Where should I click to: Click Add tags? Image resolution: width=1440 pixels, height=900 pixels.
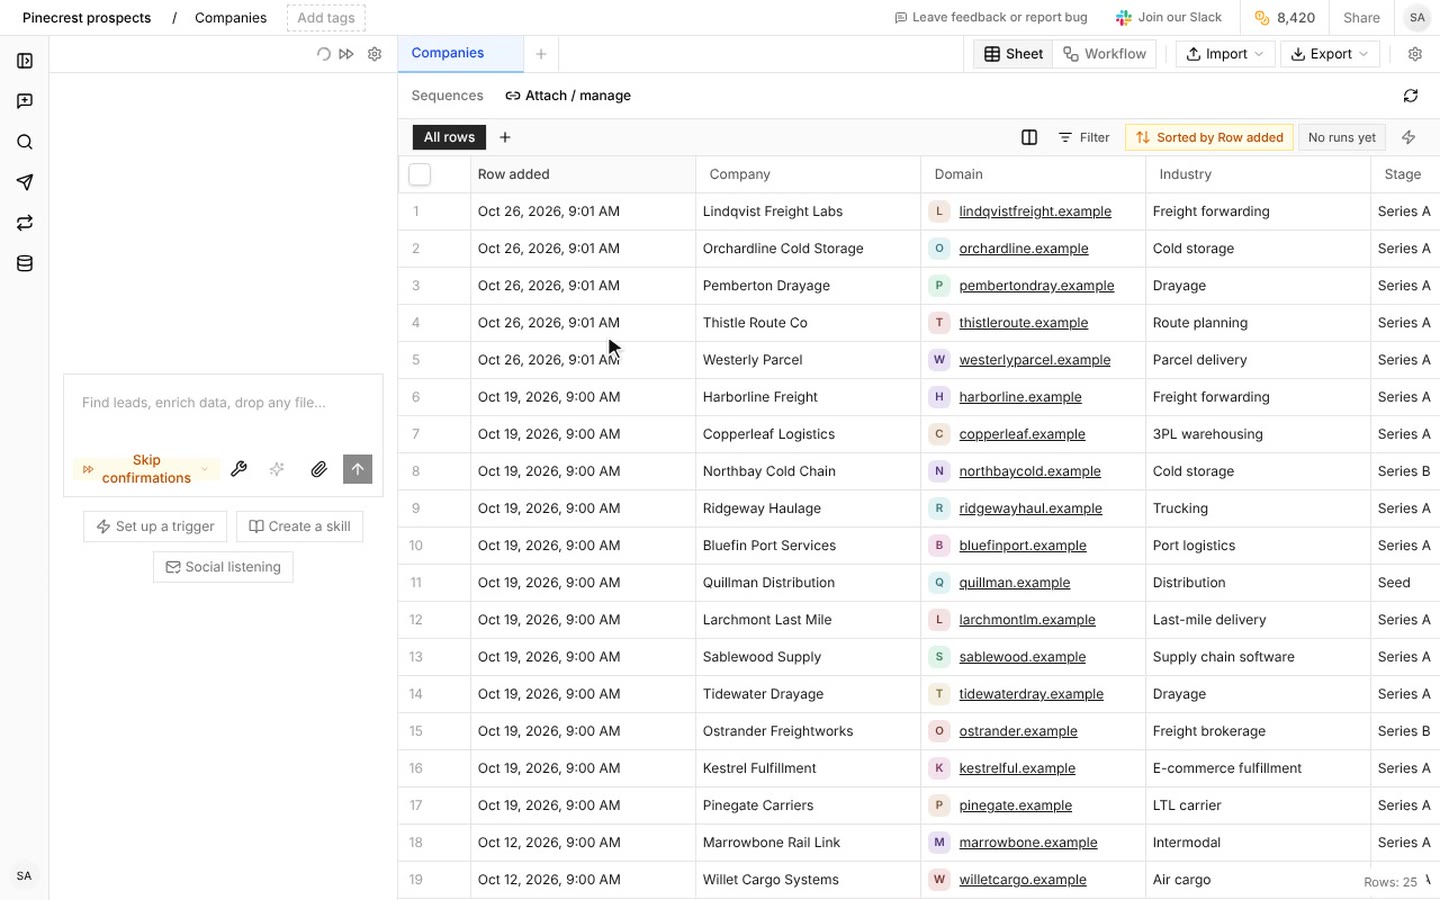point(326,18)
